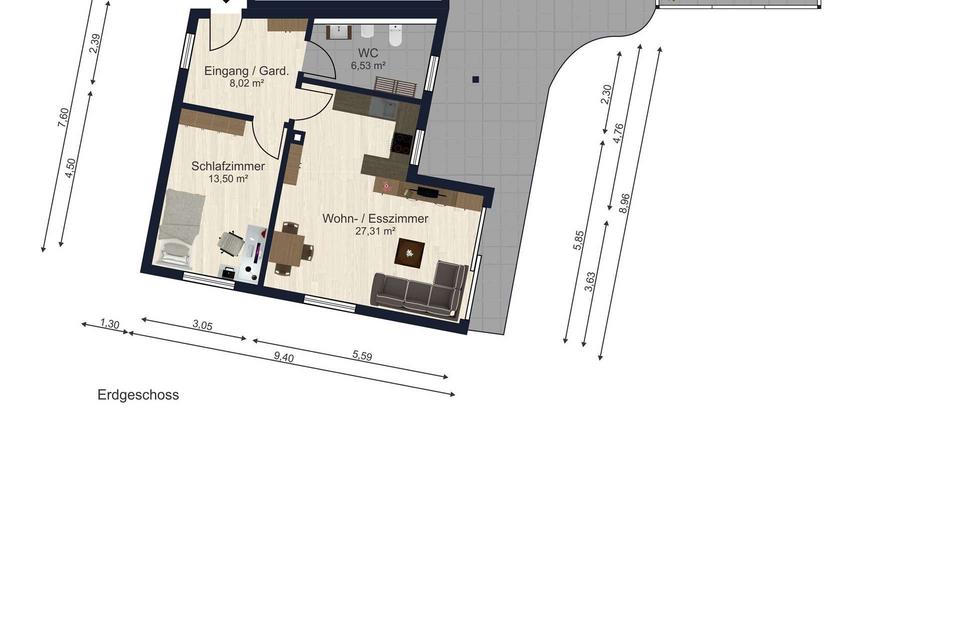Viewport: 960px width, 637px height.
Task: Select the dining table with chairs
Action: 289,246
